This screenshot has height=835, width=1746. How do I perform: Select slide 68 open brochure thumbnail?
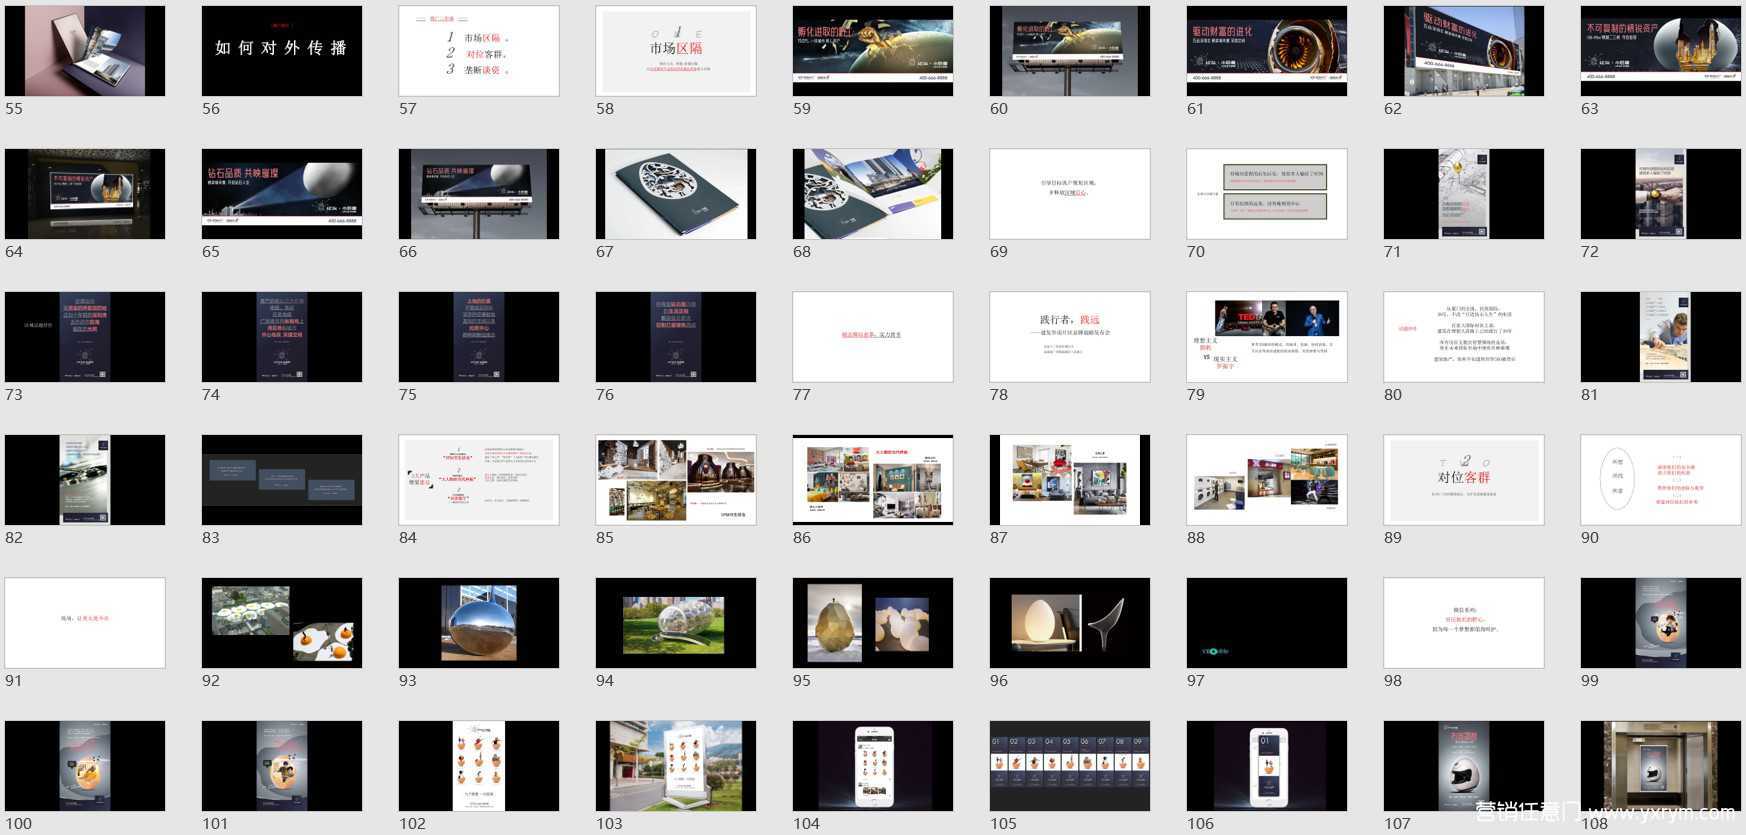873,194
